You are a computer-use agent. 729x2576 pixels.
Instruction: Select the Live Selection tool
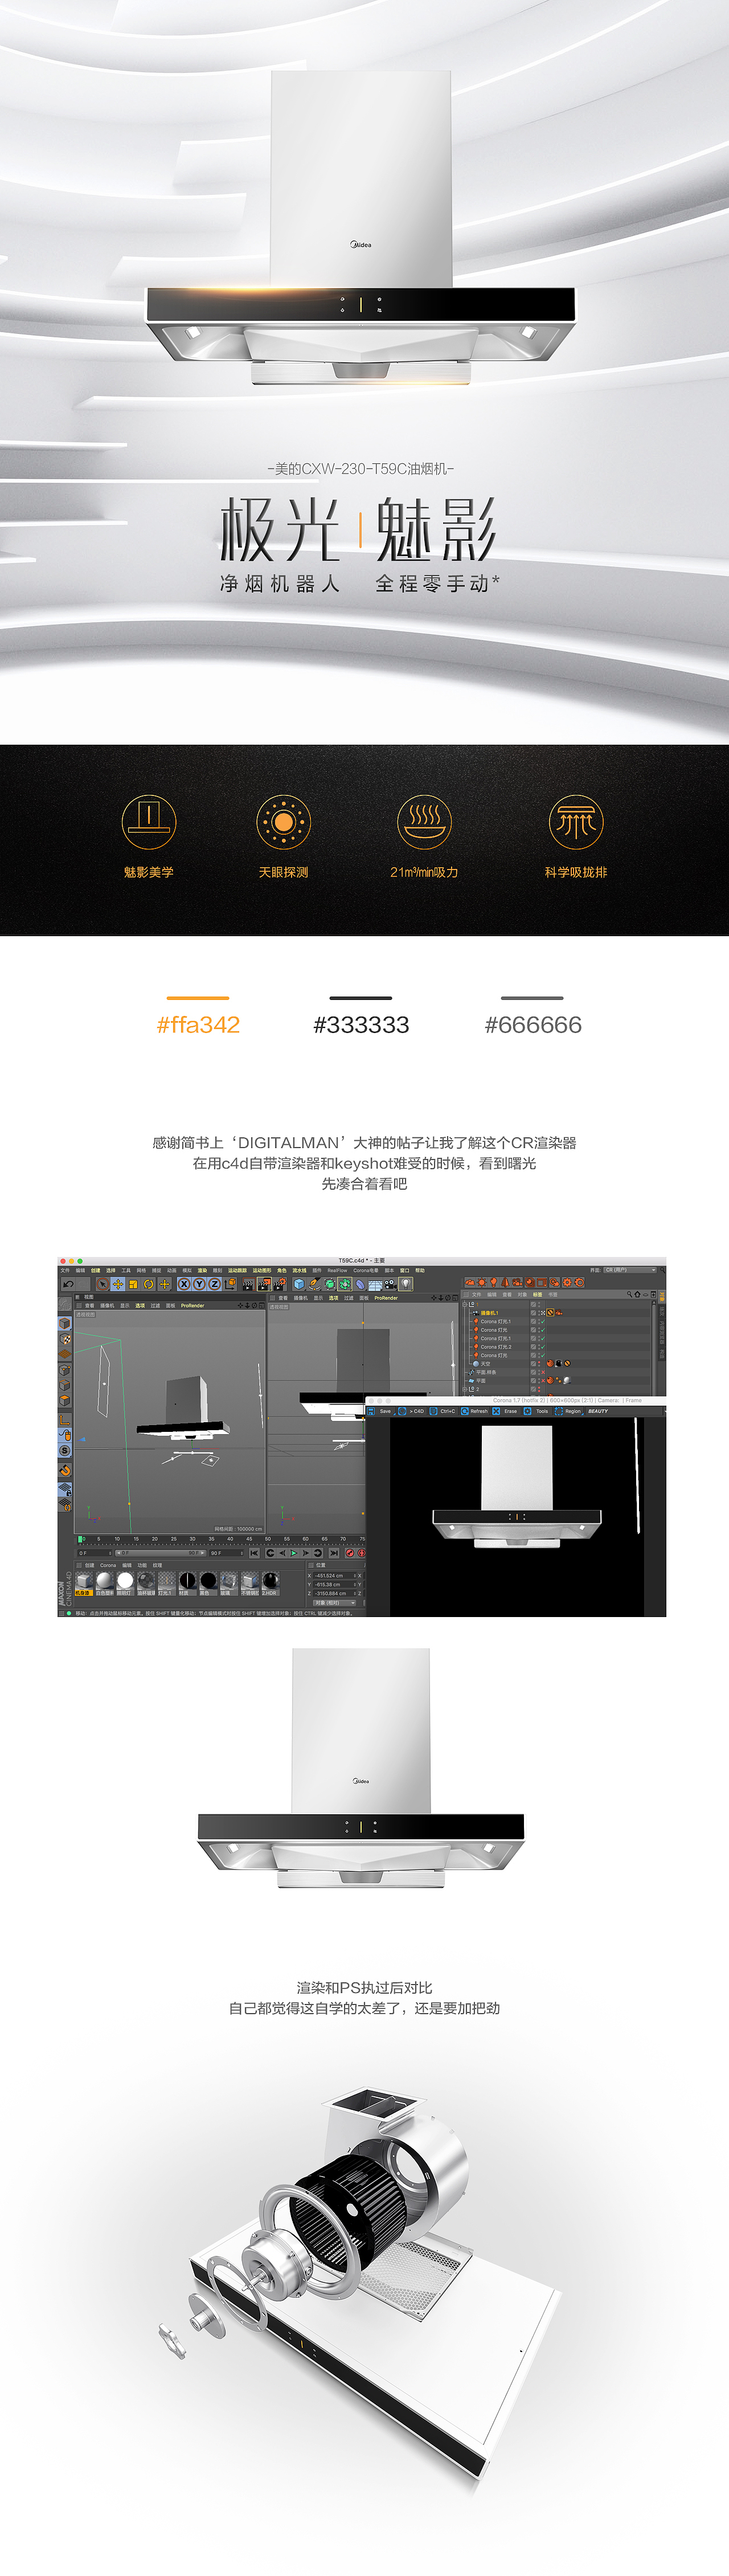point(102,1285)
